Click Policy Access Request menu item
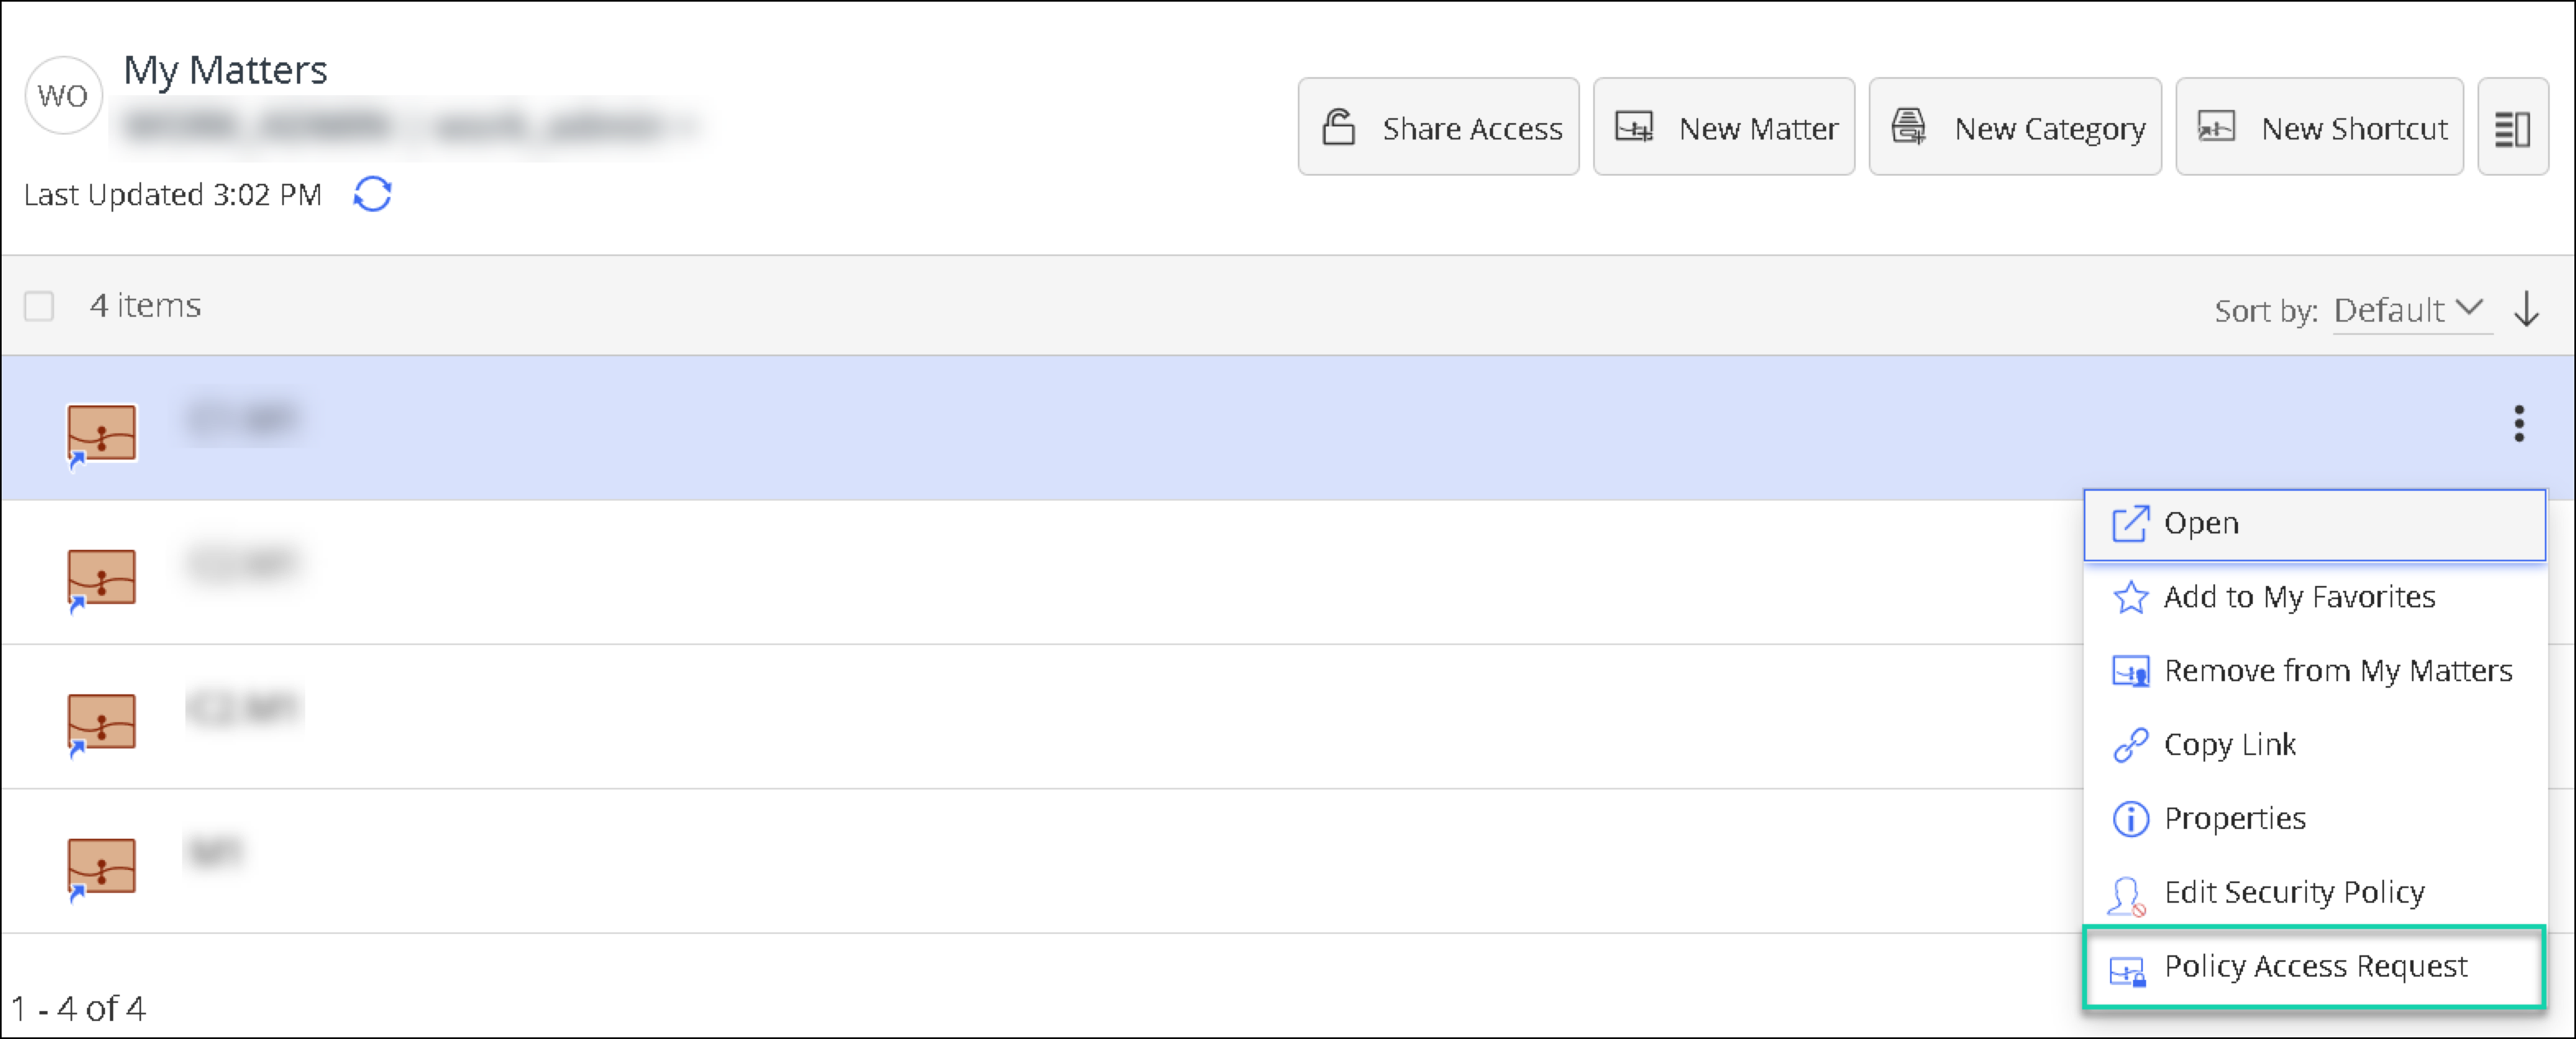 [2314, 967]
